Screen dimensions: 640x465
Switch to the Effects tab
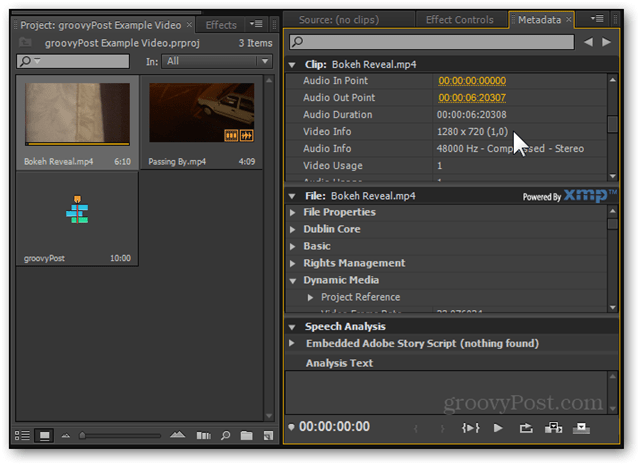221,25
